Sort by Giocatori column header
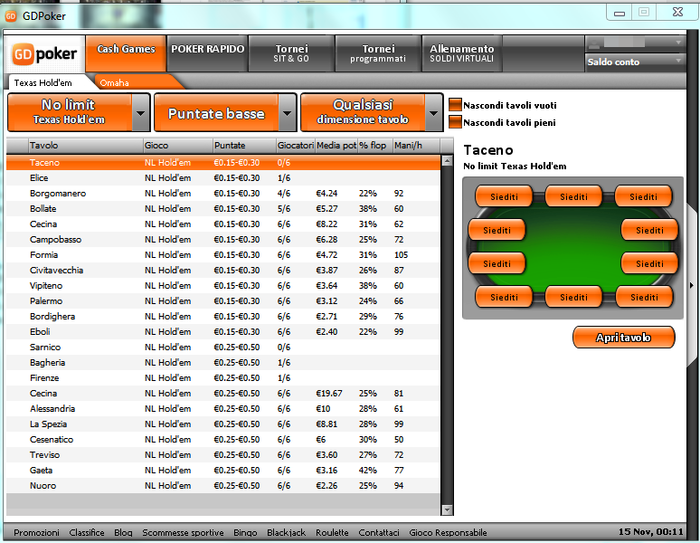700x543 pixels. pyautogui.click(x=295, y=145)
